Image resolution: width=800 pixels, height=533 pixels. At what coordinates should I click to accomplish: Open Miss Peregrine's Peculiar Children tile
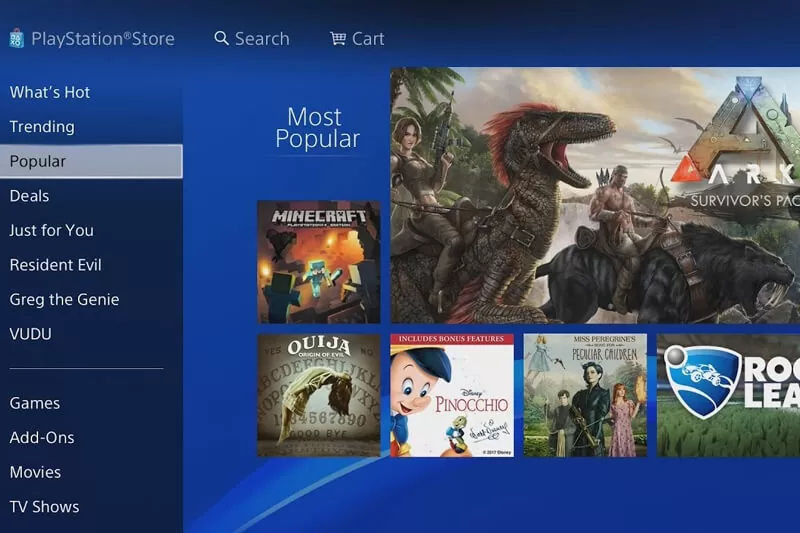coord(585,395)
